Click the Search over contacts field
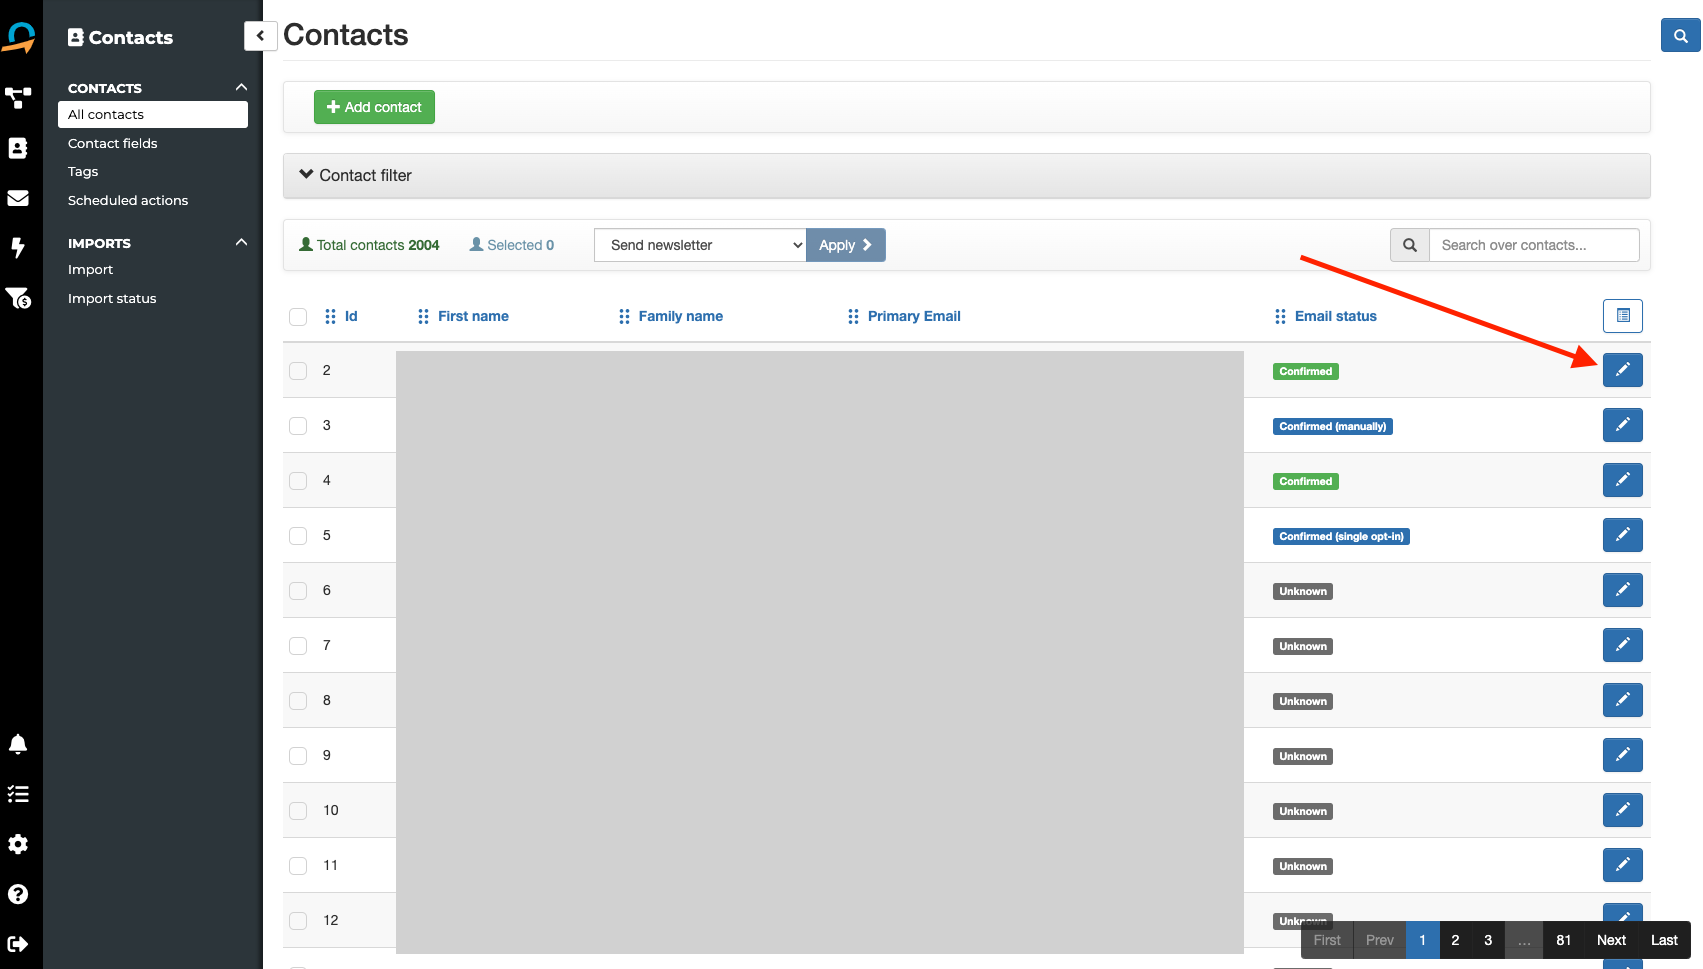 1533,245
